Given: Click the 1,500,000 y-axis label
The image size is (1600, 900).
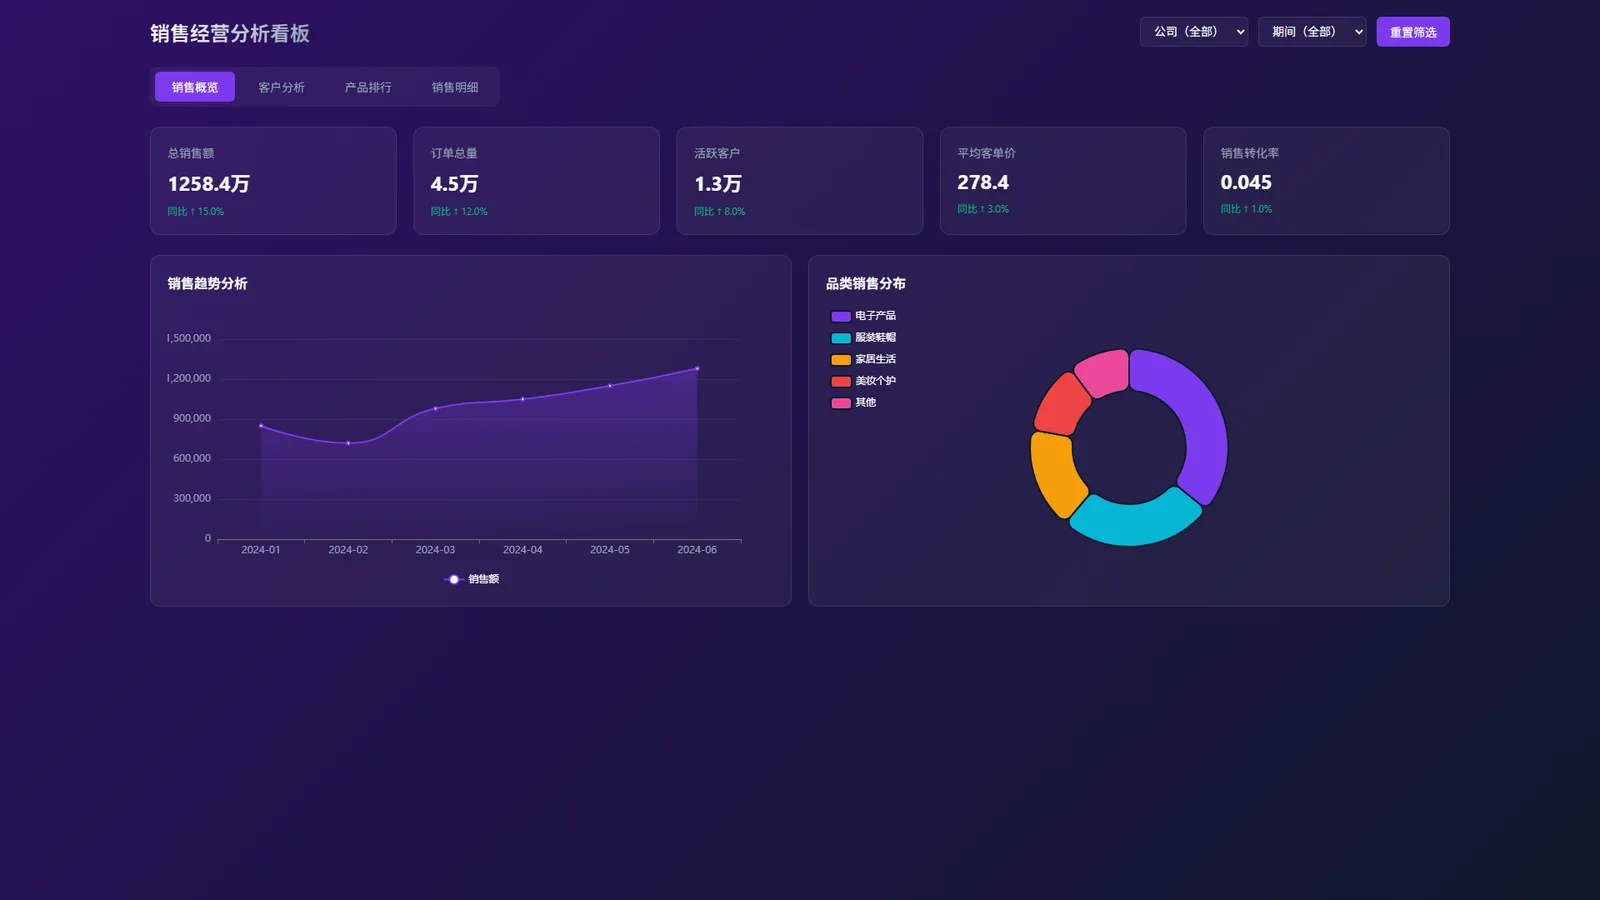Looking at the screenshot, I should pyautogui.click(x=189, y=338).
